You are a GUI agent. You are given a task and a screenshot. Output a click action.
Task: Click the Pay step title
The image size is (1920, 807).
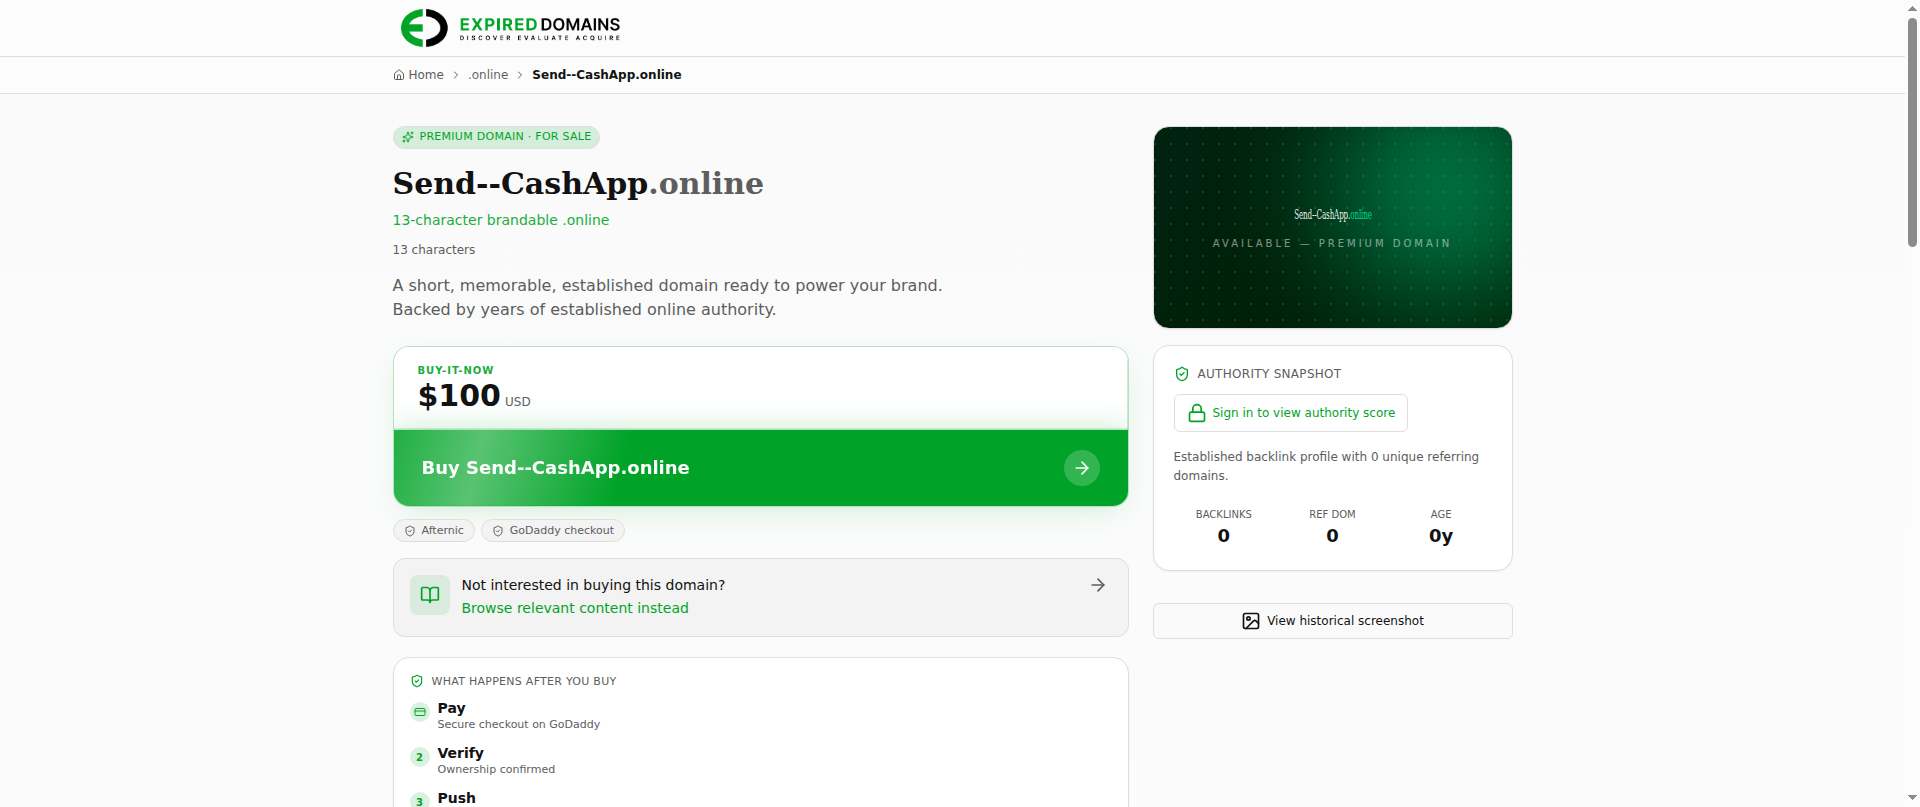coord(451,708)
